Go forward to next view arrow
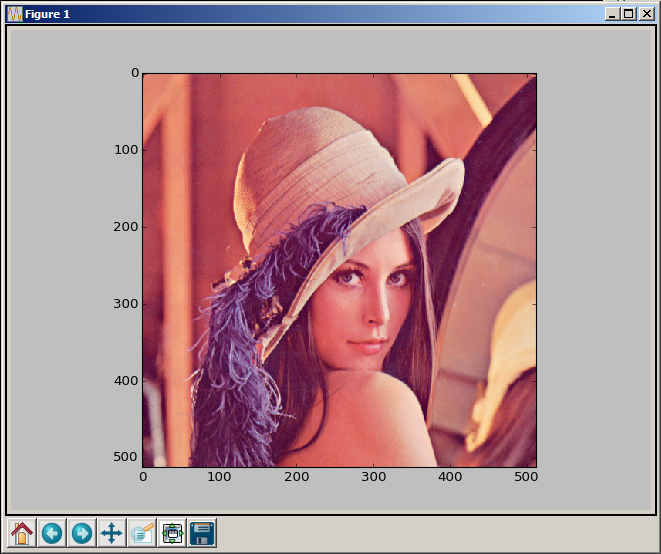Viewport: 661px width, 554px height. (82, 533)
